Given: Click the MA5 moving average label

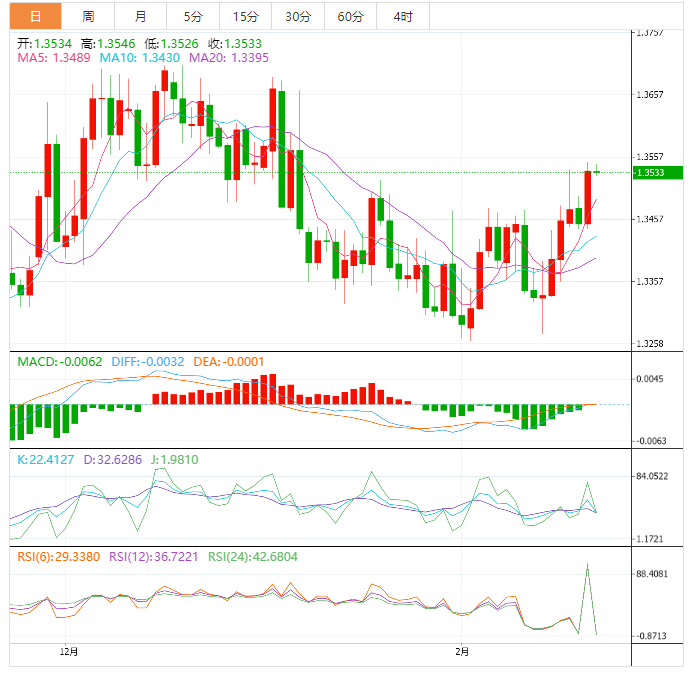Looking at the screenshot, I should click(54, 58).
